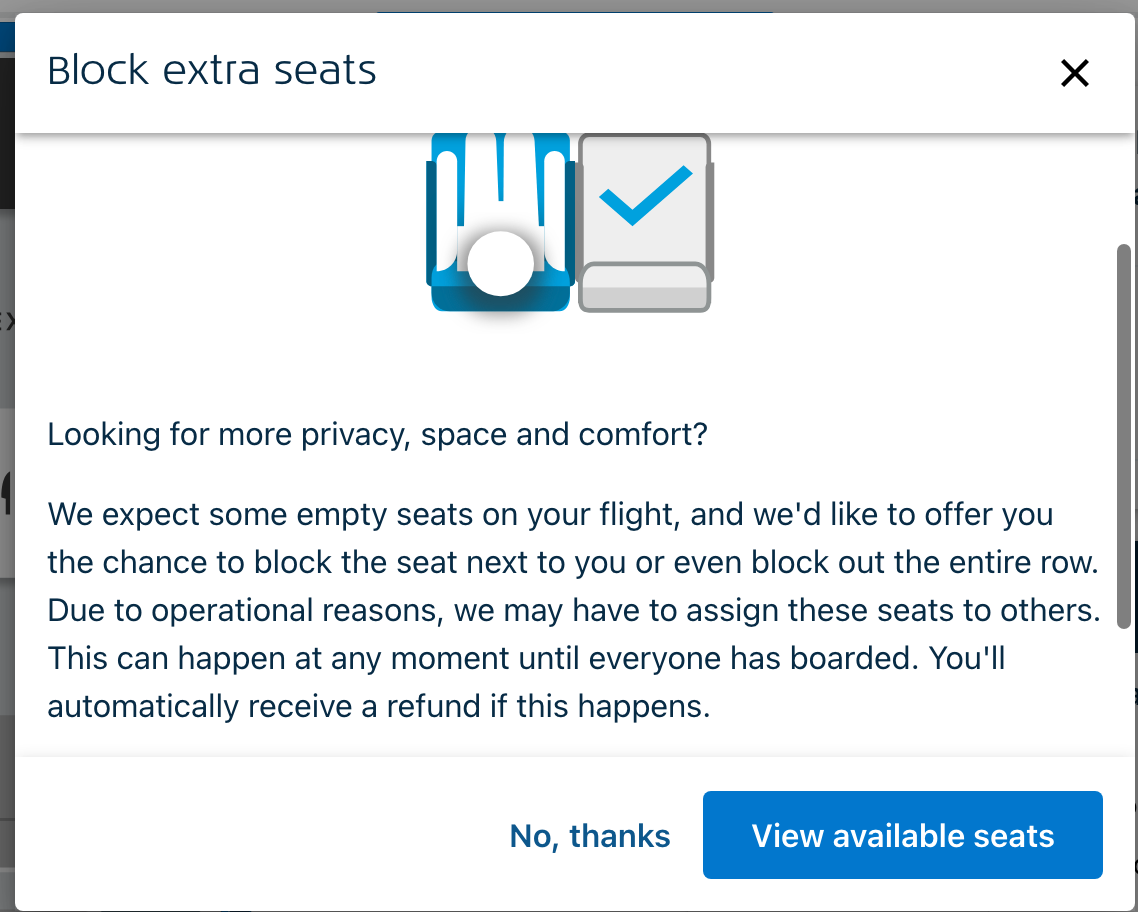
Task: Decline the offer with No, thanks
Action: (x=590, y=835)
